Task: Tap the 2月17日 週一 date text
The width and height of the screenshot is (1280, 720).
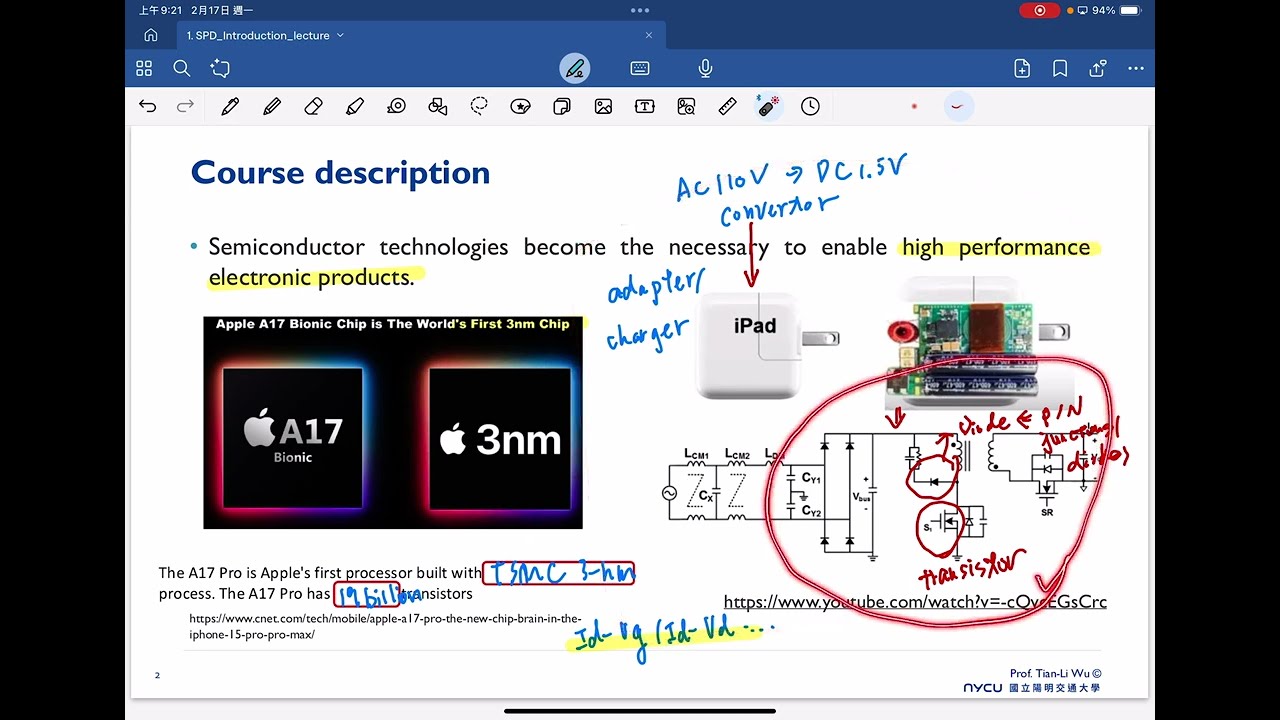Action: [x=221, y=10]
